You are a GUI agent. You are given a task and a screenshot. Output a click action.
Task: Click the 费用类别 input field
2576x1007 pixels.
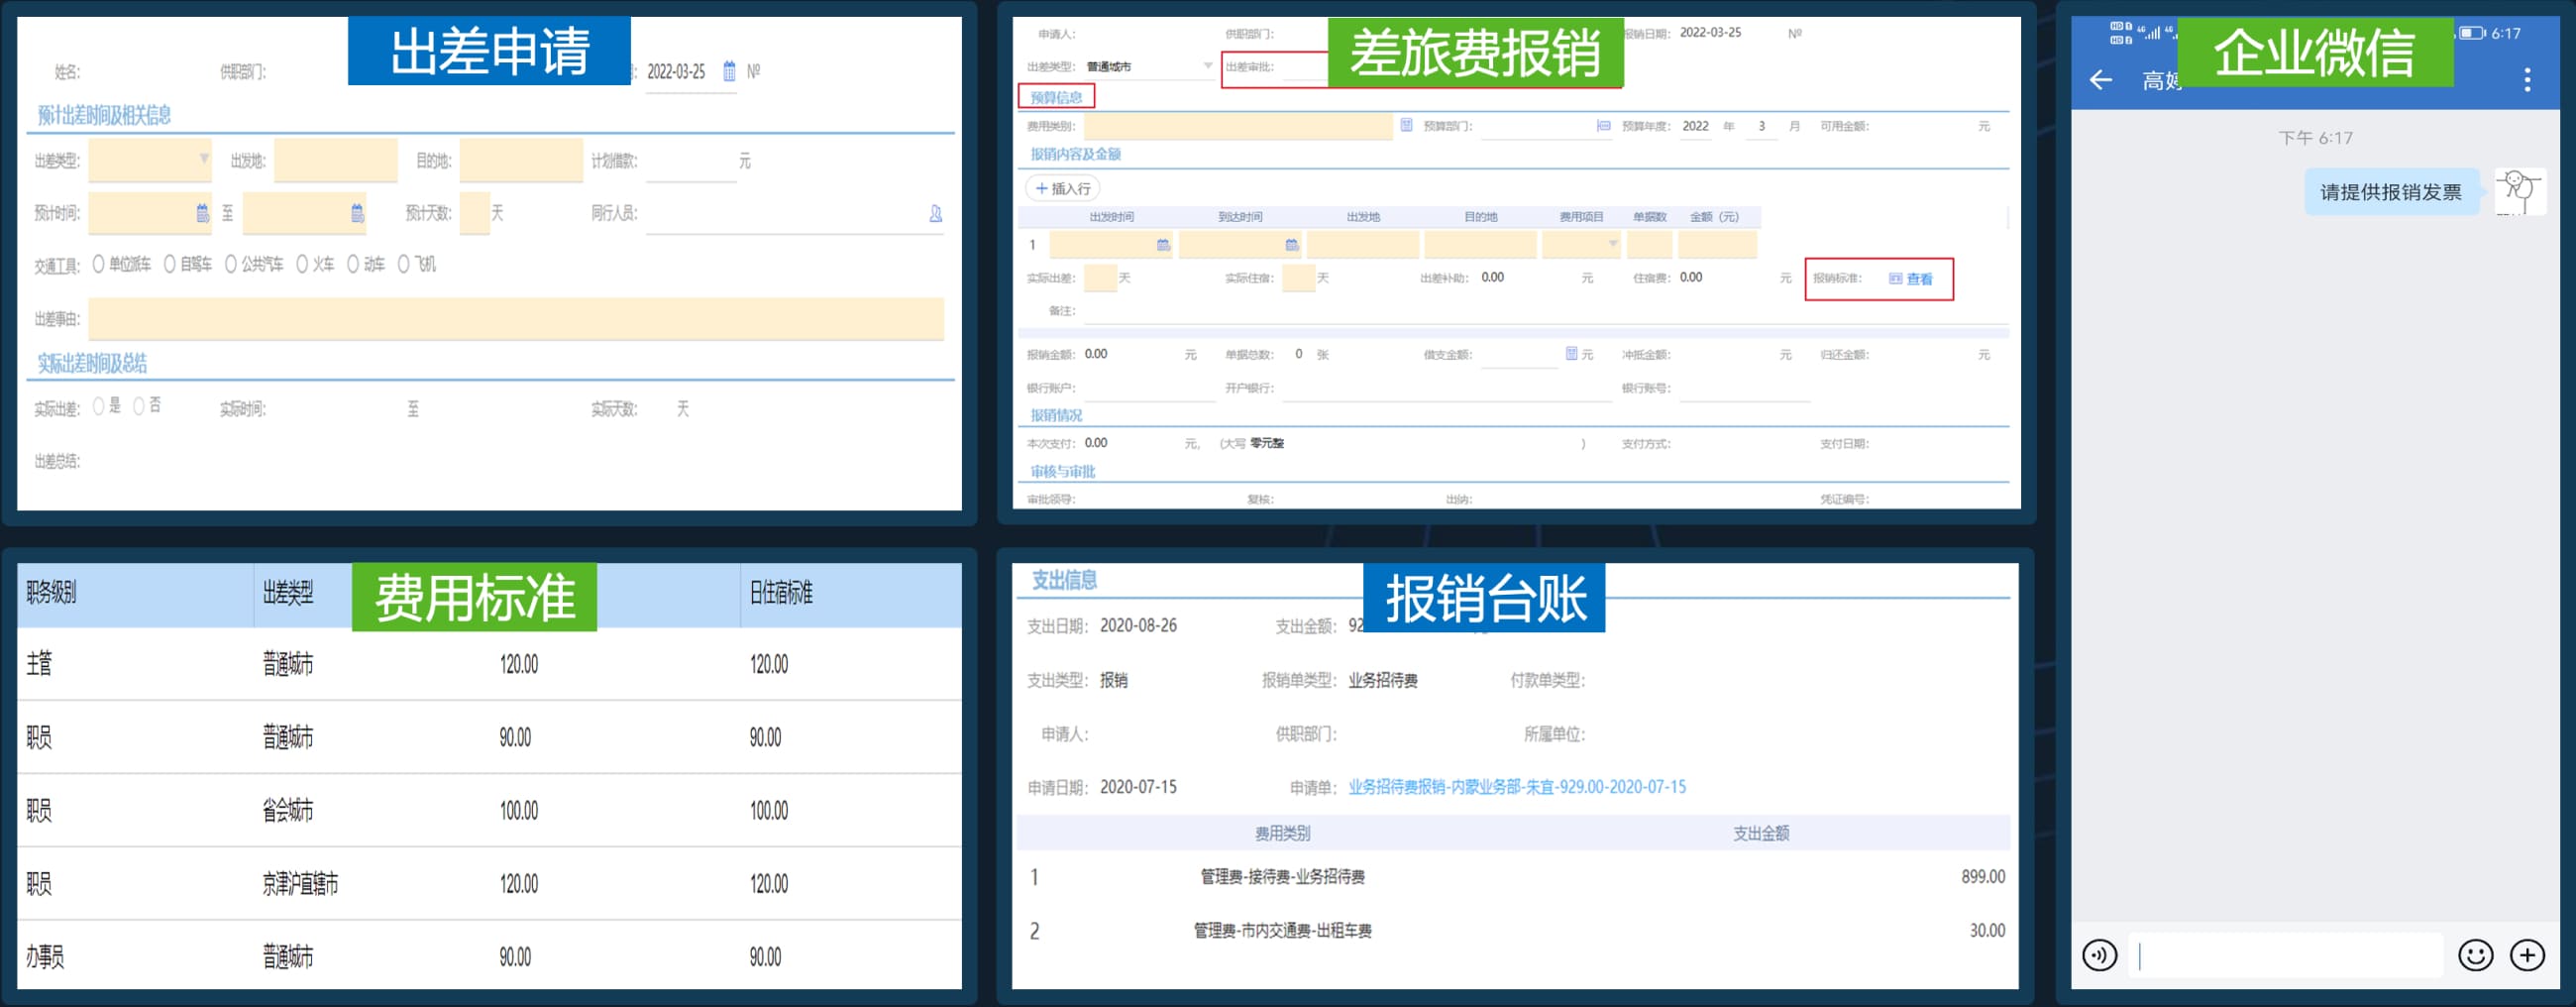1238,126
